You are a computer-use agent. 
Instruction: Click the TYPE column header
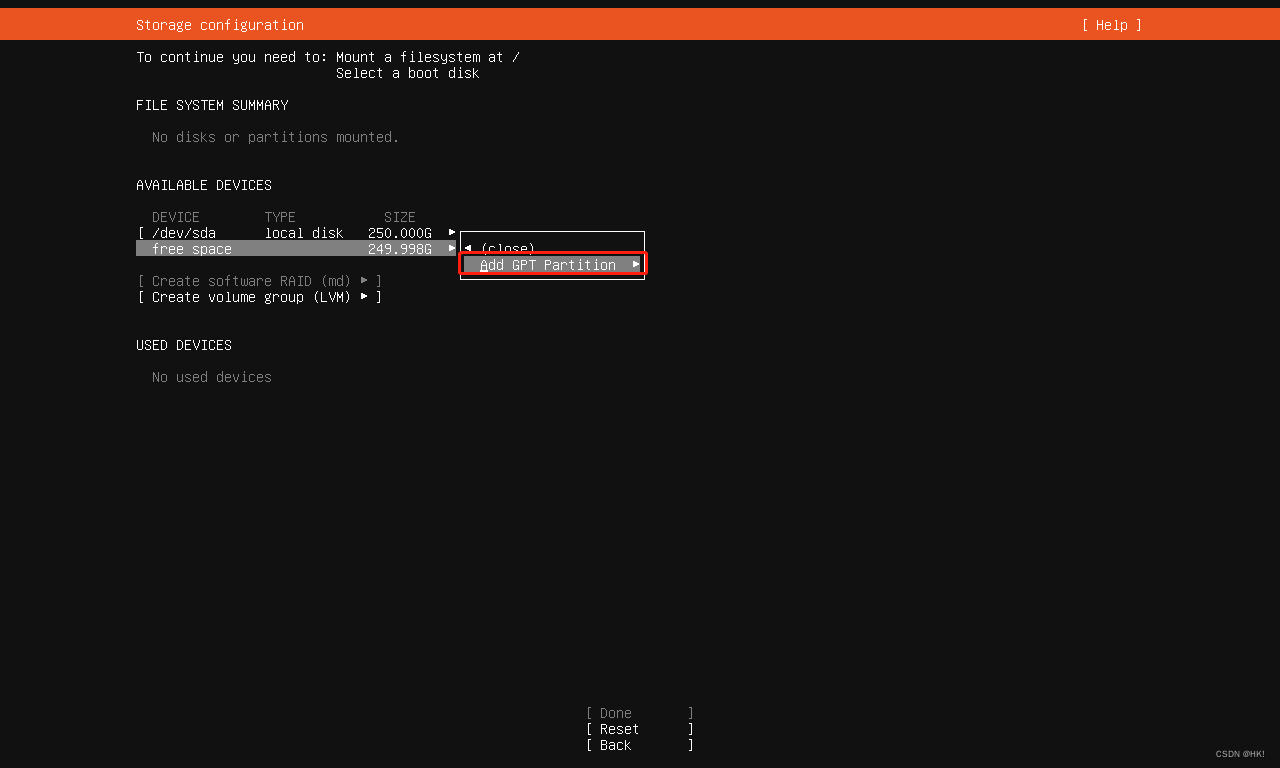[x=280, y=217]
